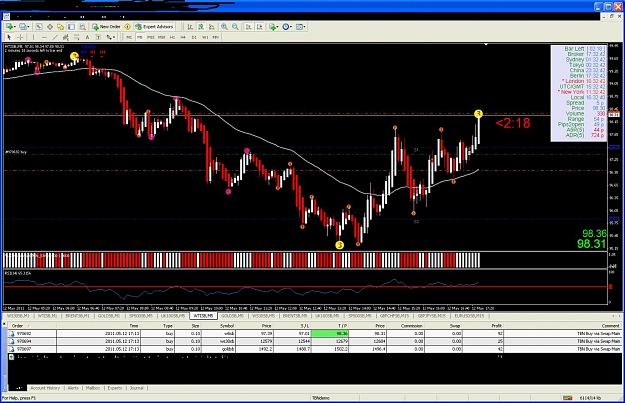Select the Text tool
The height and width of the screenshot is (403, 625).
(87, 37)
